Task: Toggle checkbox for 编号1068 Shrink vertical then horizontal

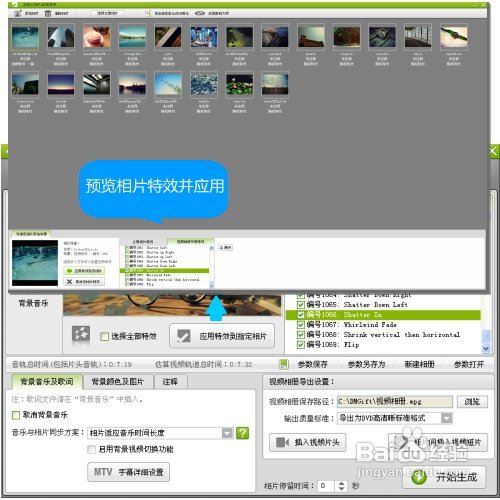Action: pyautogui.click(x=300, y=335)
